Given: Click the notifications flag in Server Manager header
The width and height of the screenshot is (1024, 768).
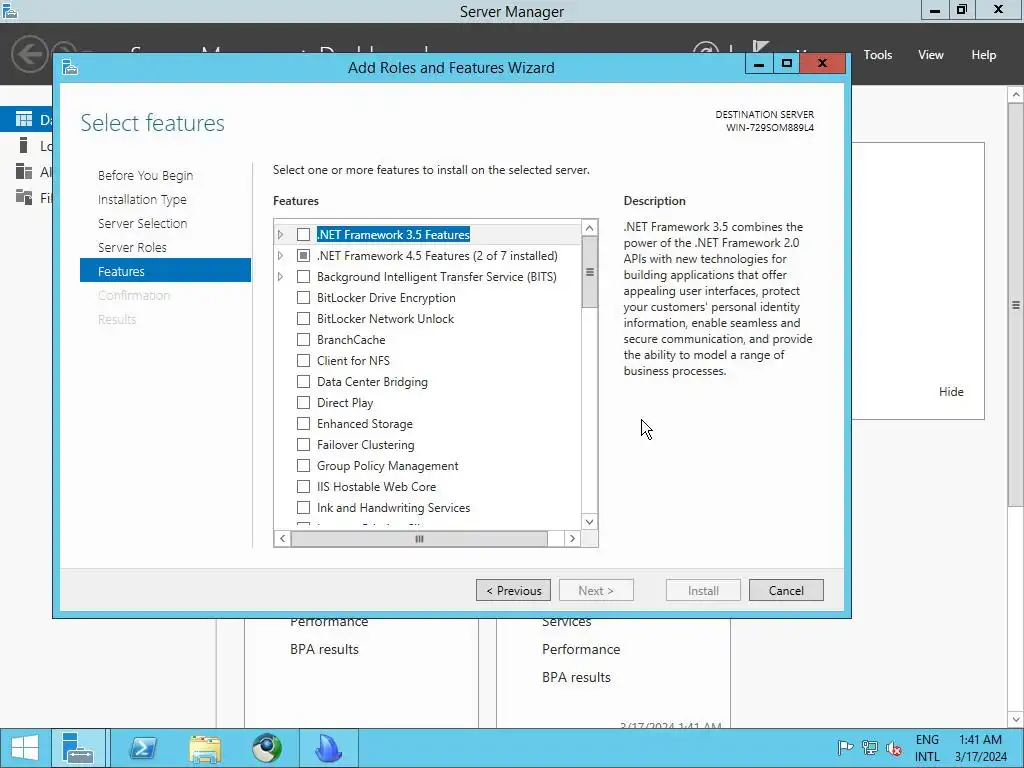Looking at the screenshot, I should pos(760,47).
